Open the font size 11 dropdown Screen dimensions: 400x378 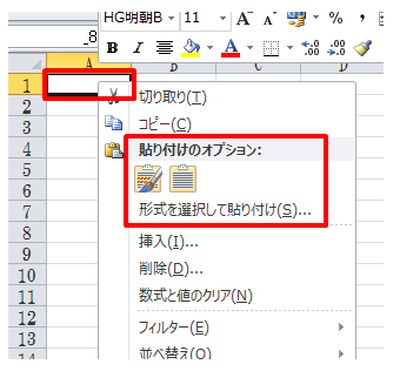(x=223, y=18)
